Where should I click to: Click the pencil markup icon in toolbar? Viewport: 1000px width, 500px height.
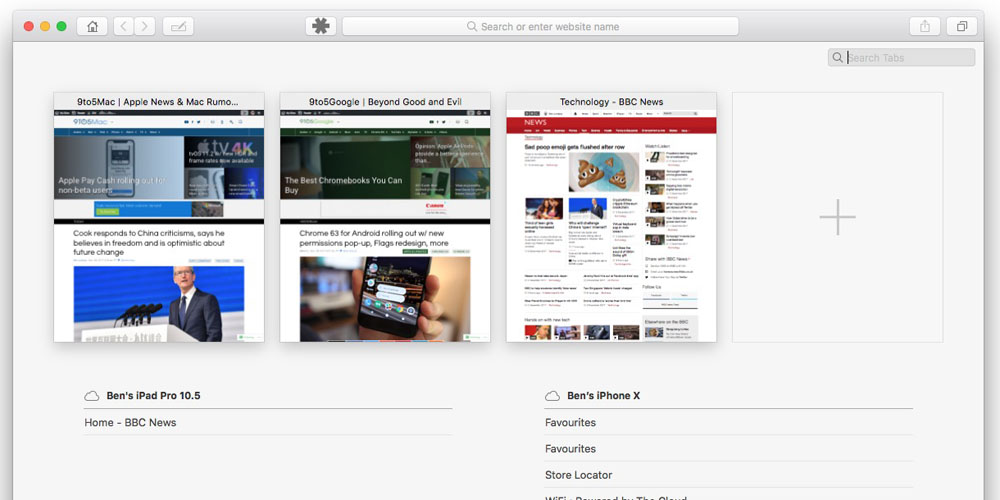coord(178,26)
